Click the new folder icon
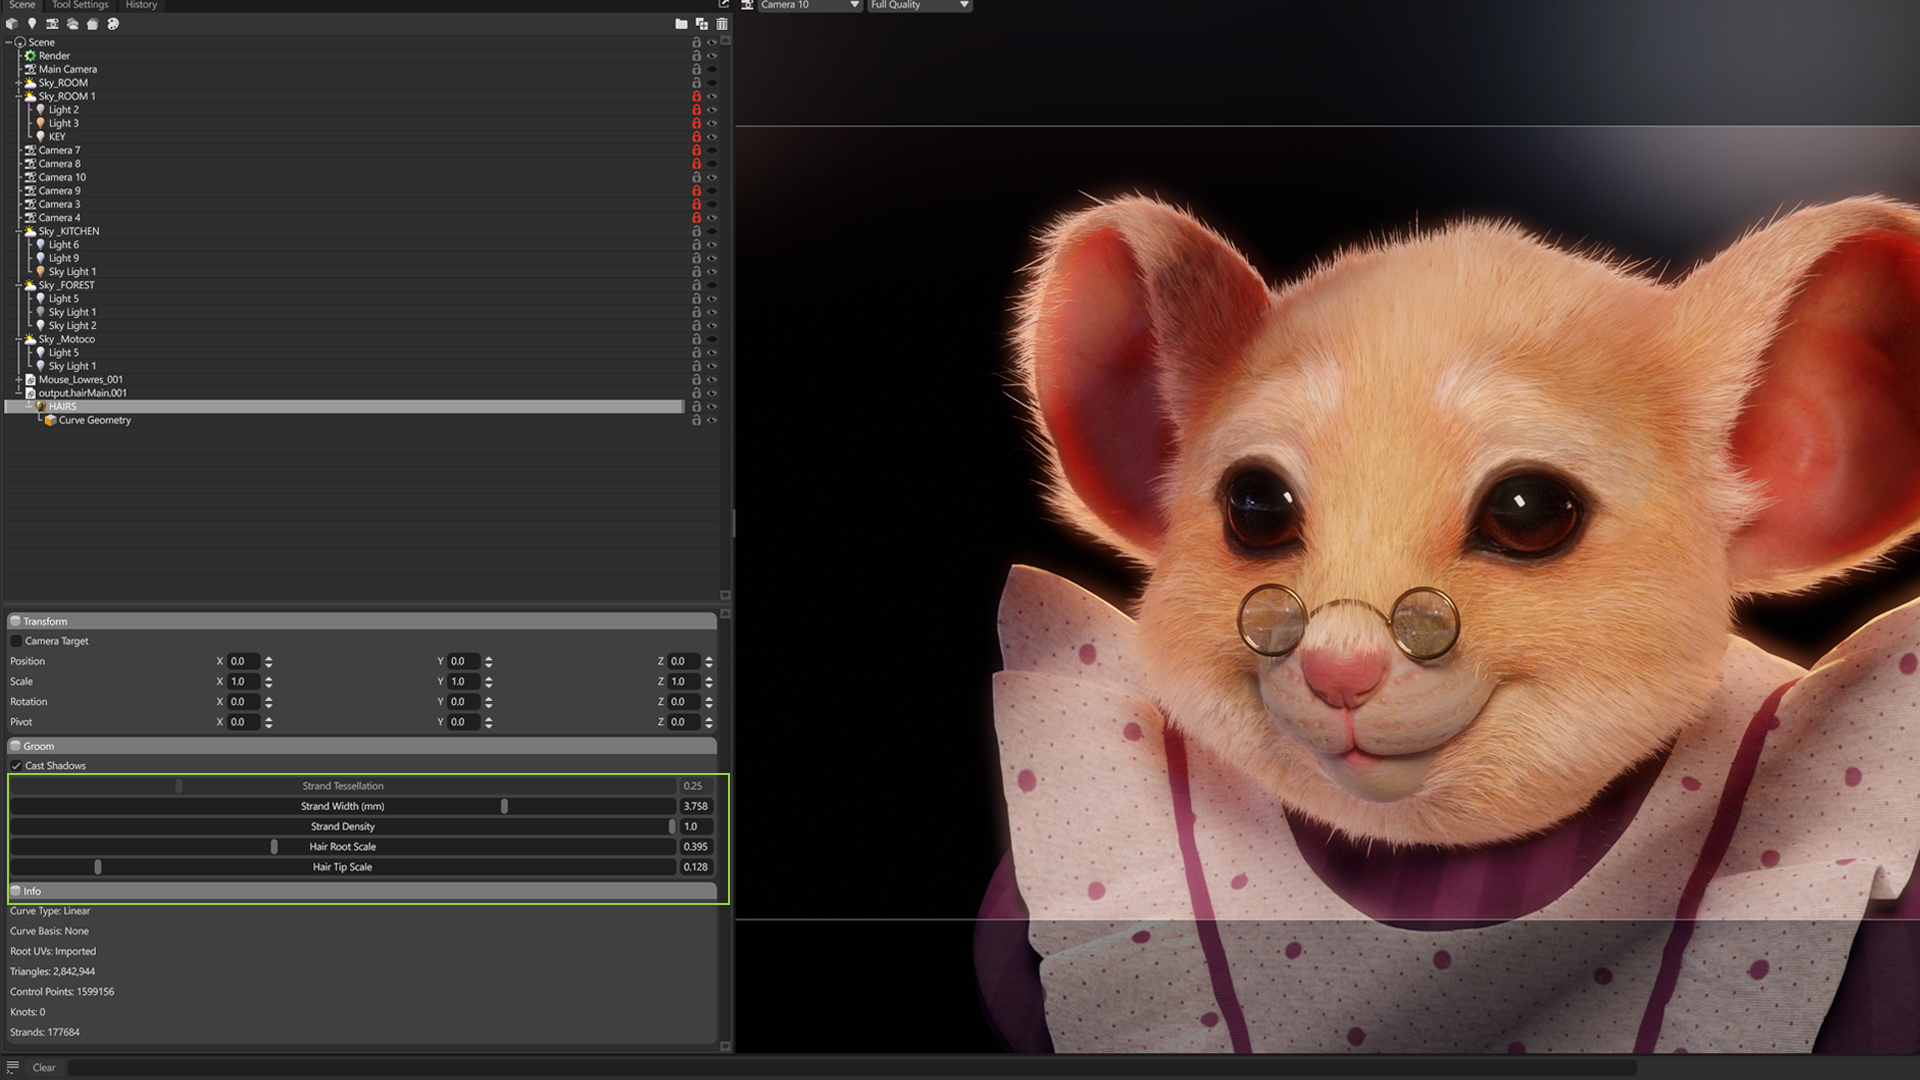This screenshot has height=1080, width=1920. tap(681, 24)
